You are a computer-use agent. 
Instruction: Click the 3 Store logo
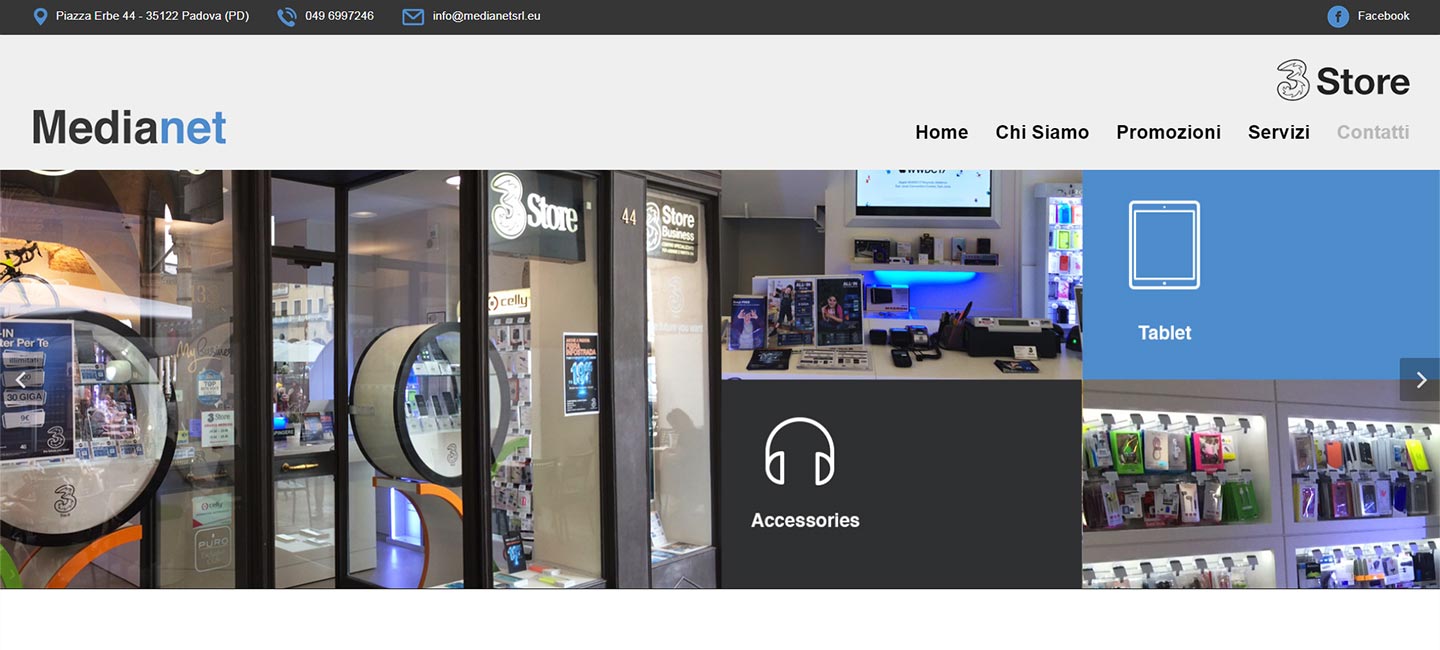tap(1343, 81)
